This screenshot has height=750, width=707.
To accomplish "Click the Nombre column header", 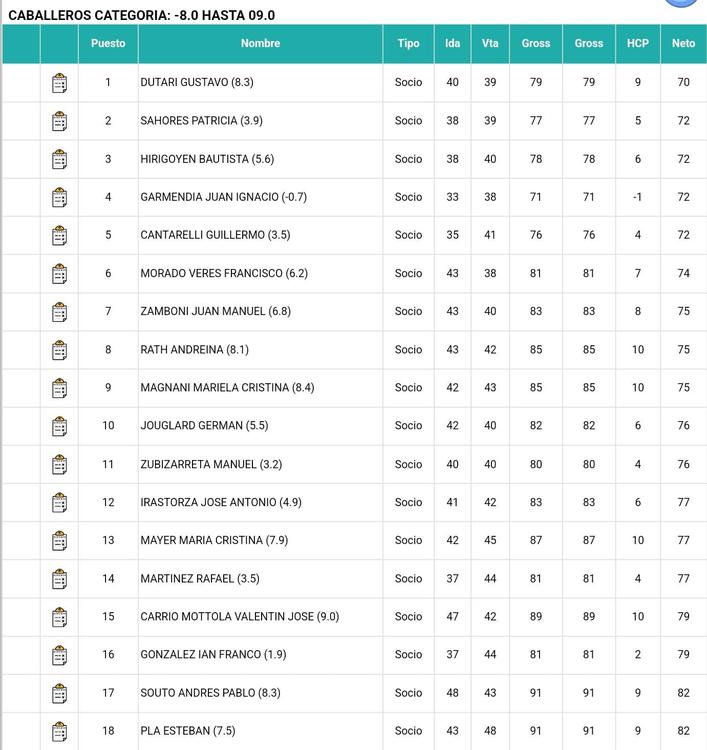I will pos(260,44).
